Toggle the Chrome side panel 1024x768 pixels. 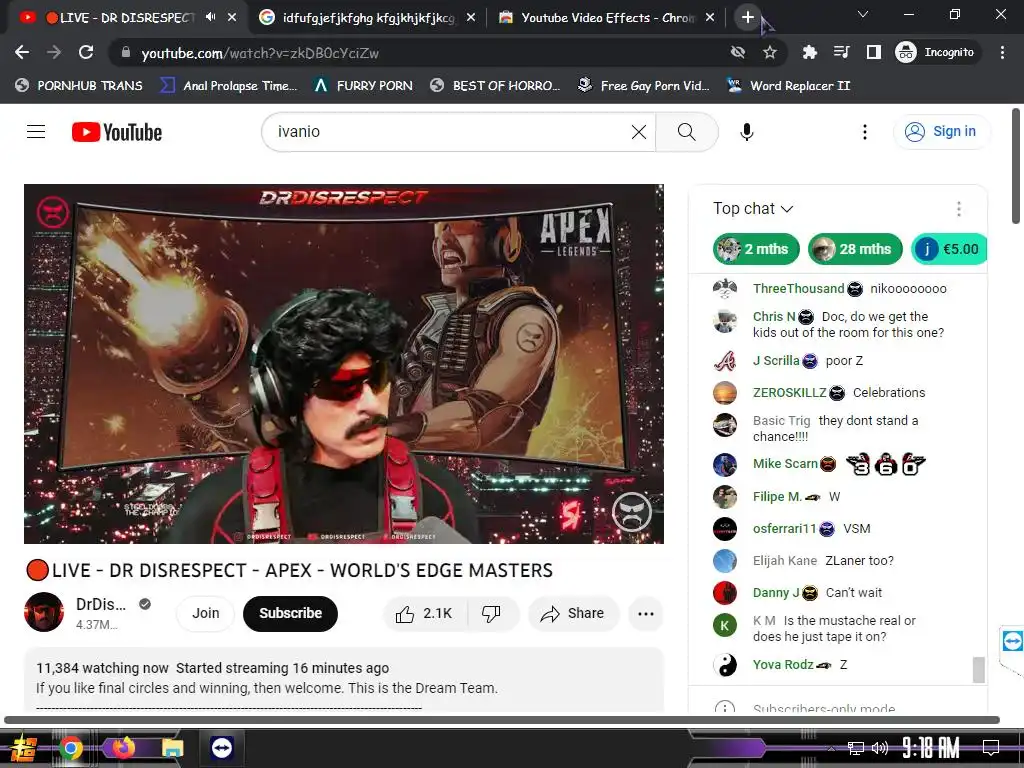click(874, 52)
